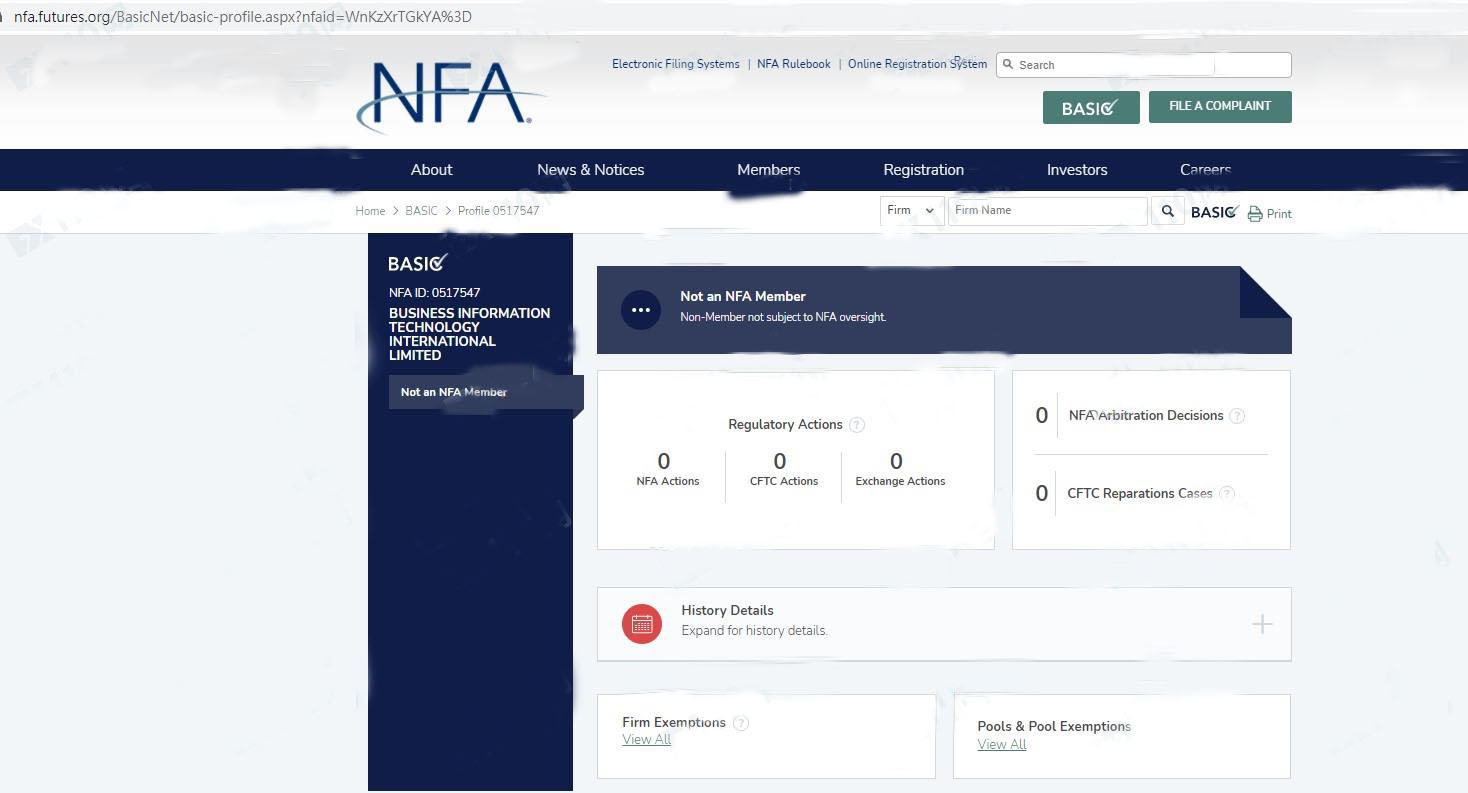Click the Firm Name input field
The width and height of the screenshot is (1468, 793).
(x=1046, y=211)
